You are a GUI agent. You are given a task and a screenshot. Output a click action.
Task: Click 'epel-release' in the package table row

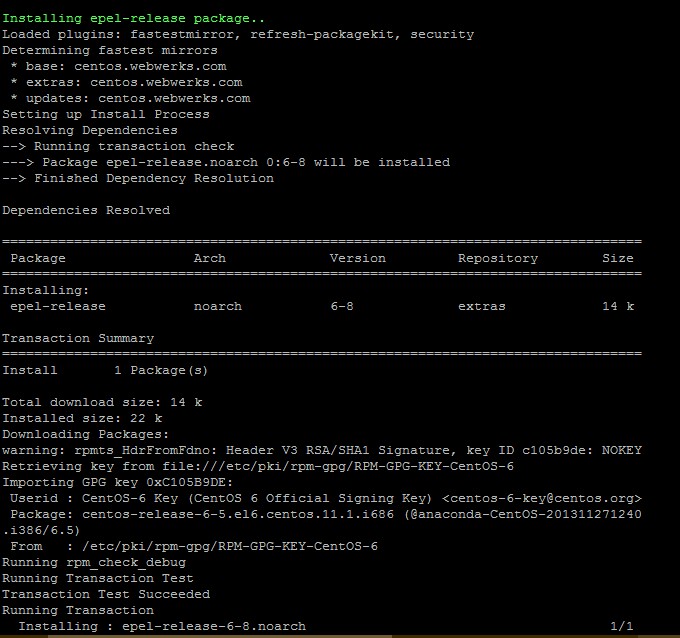pos(58,307)
